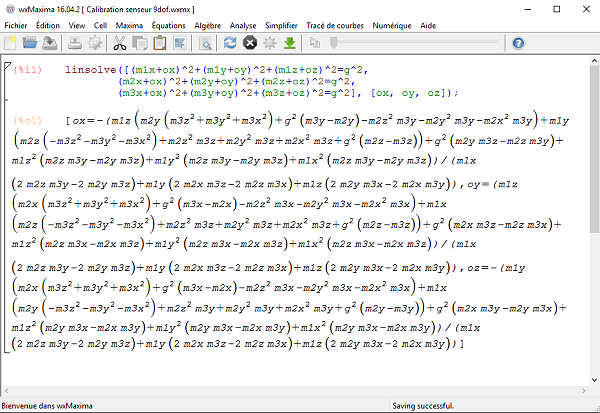Viewport: 600px width, 413px height.
Task: Click the 'Bienvenue dans wxMaxima' status message
Action: (47, 406)
